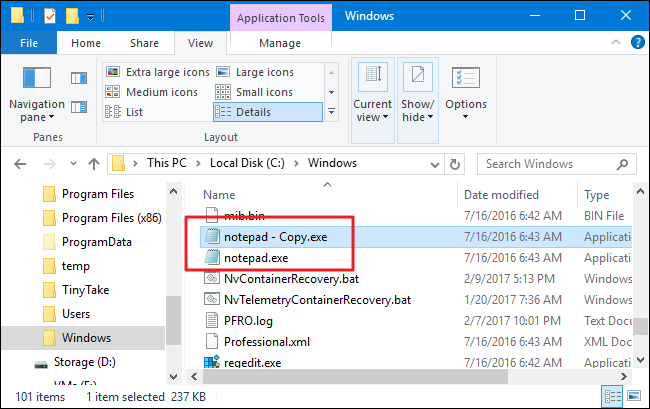Go back with the Back arrow

pyautogui.click(x=20, y=165)
